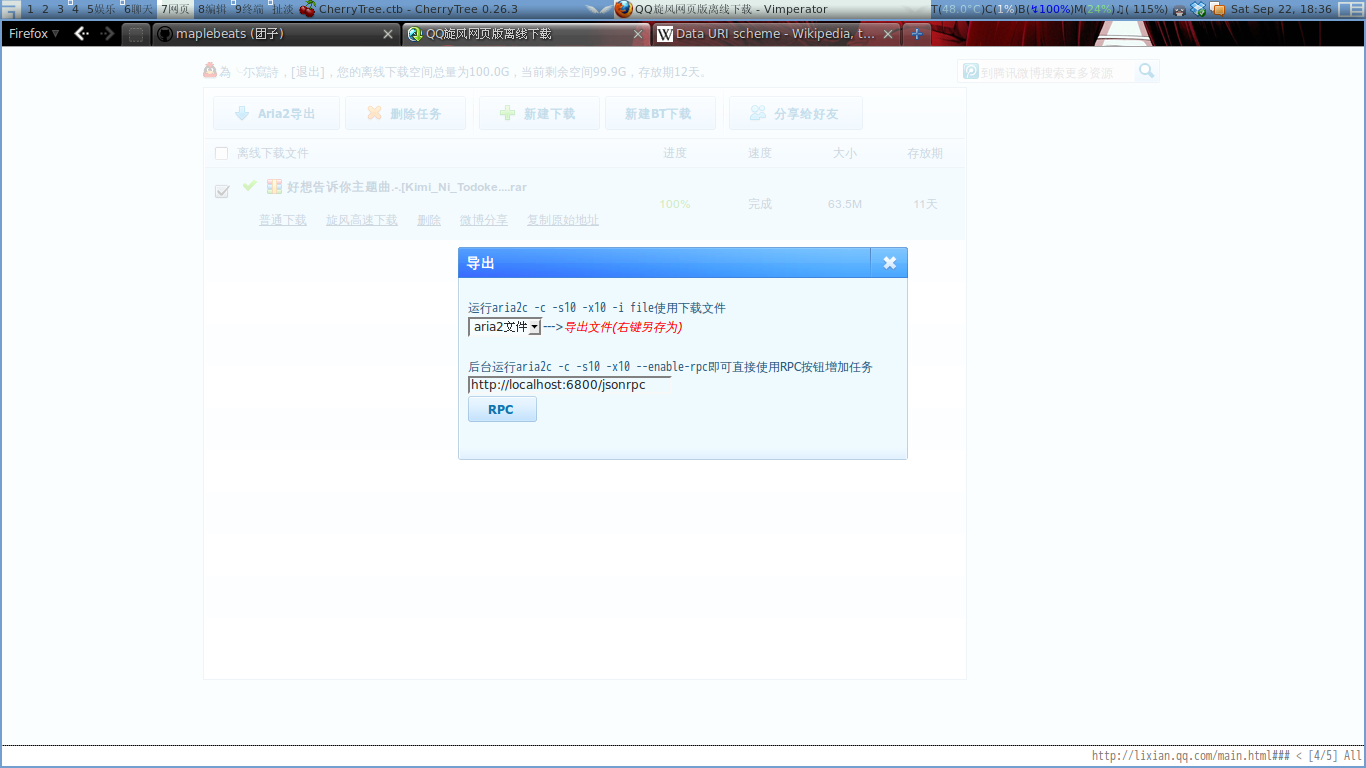Click the rar archive file icon
The width and height of the screenshot is (1366, 768).
[x=274, y=187]
